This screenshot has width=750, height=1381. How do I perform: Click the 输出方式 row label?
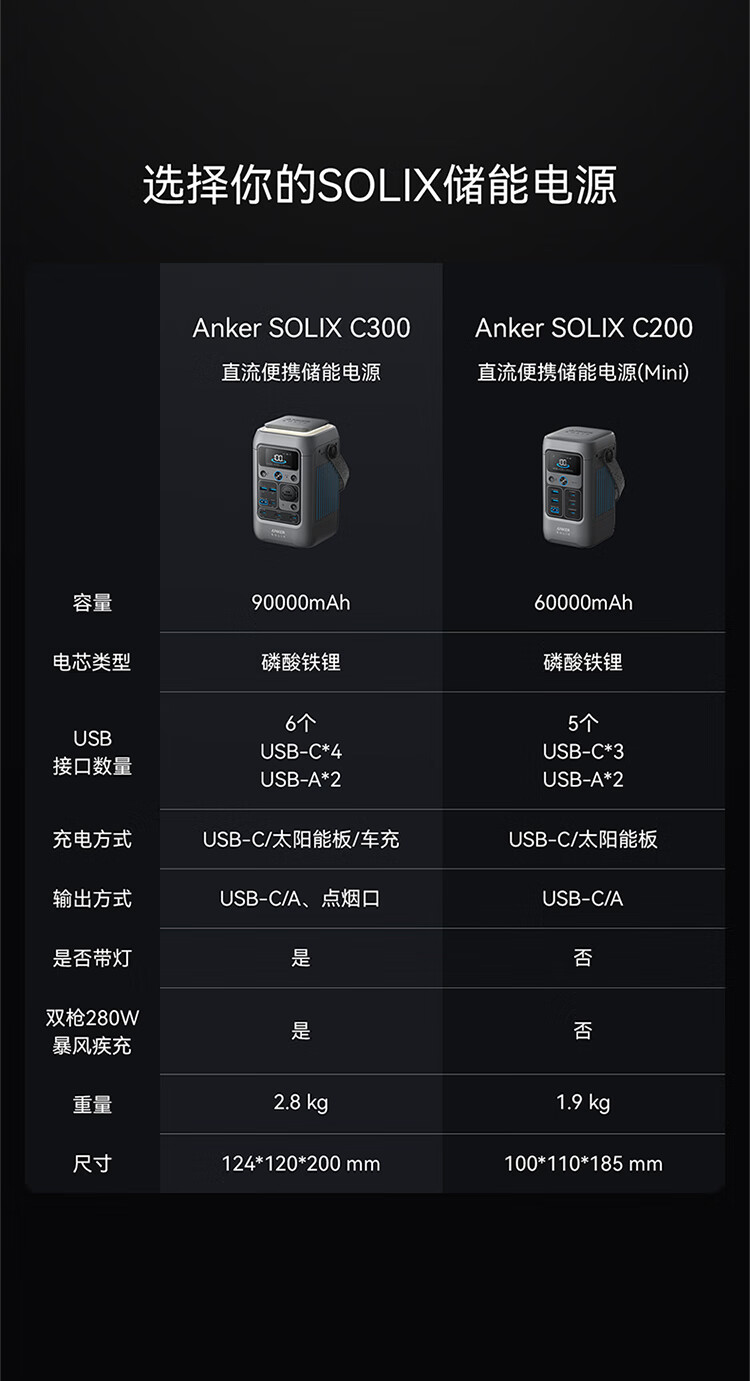[x=92, y=899]
